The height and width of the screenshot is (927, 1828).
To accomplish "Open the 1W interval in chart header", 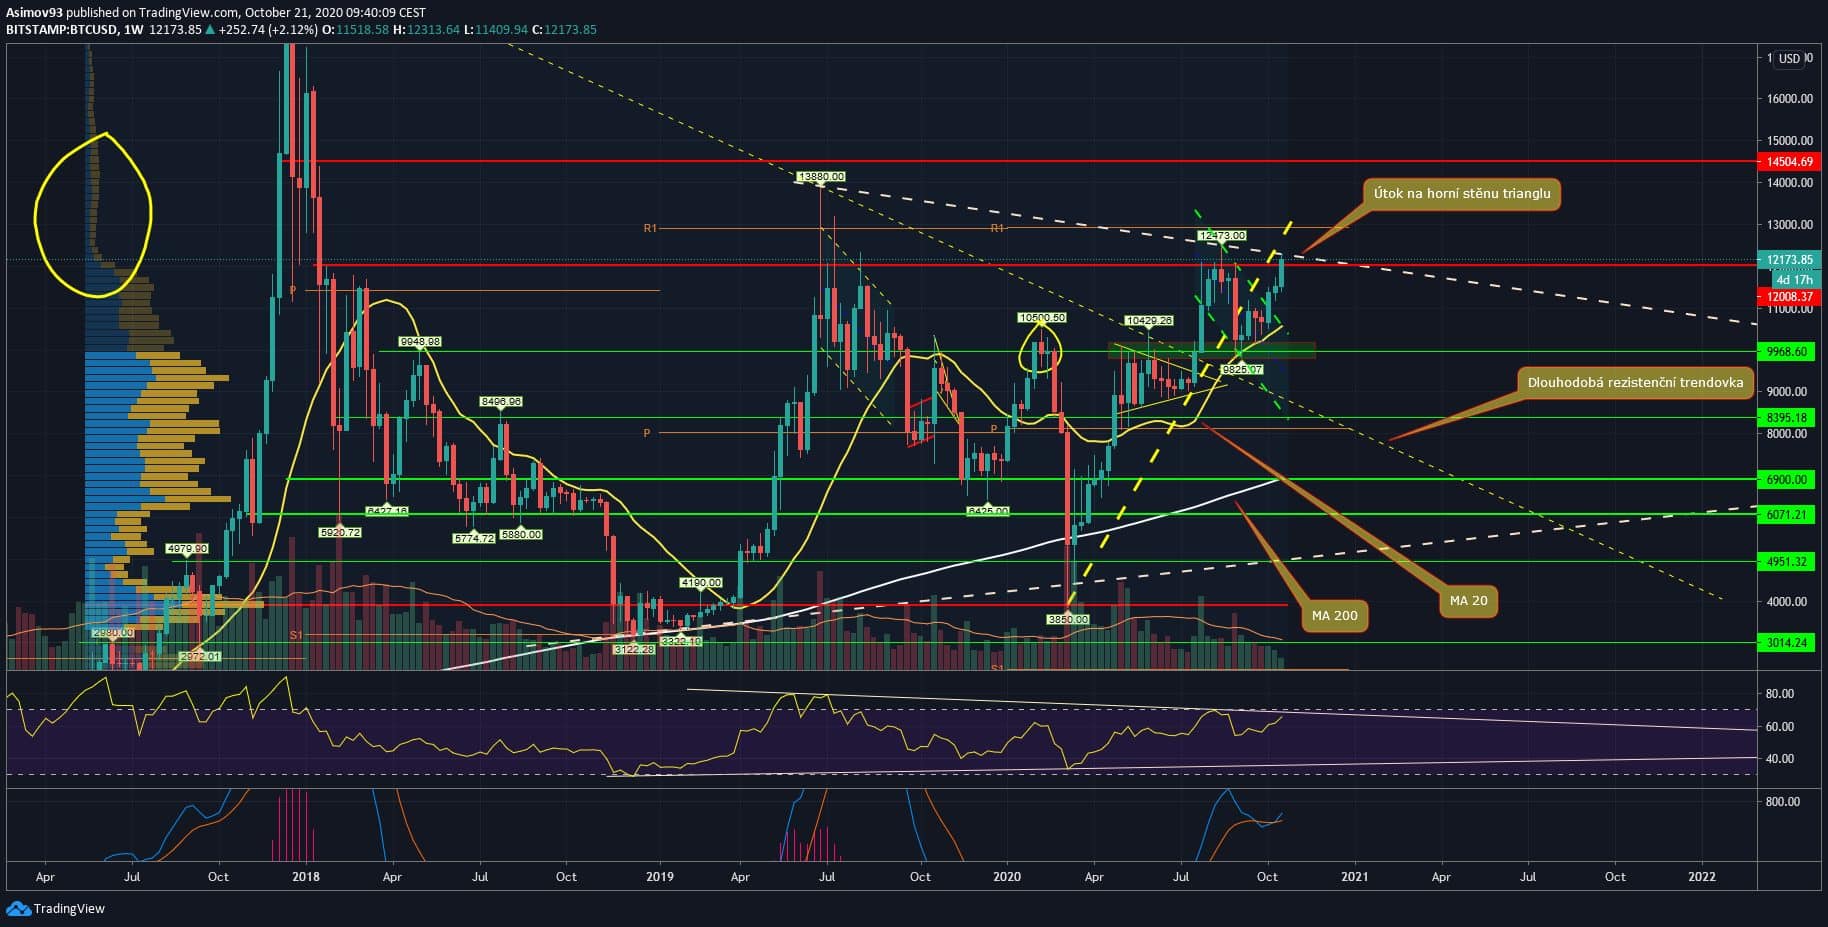I will pos(131,30).
